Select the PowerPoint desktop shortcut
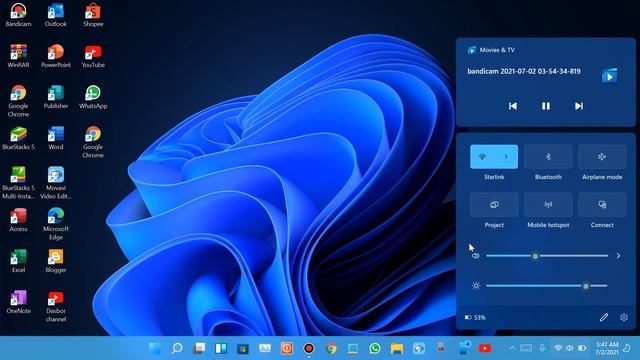The image size is (640, 360). point(56,56)
